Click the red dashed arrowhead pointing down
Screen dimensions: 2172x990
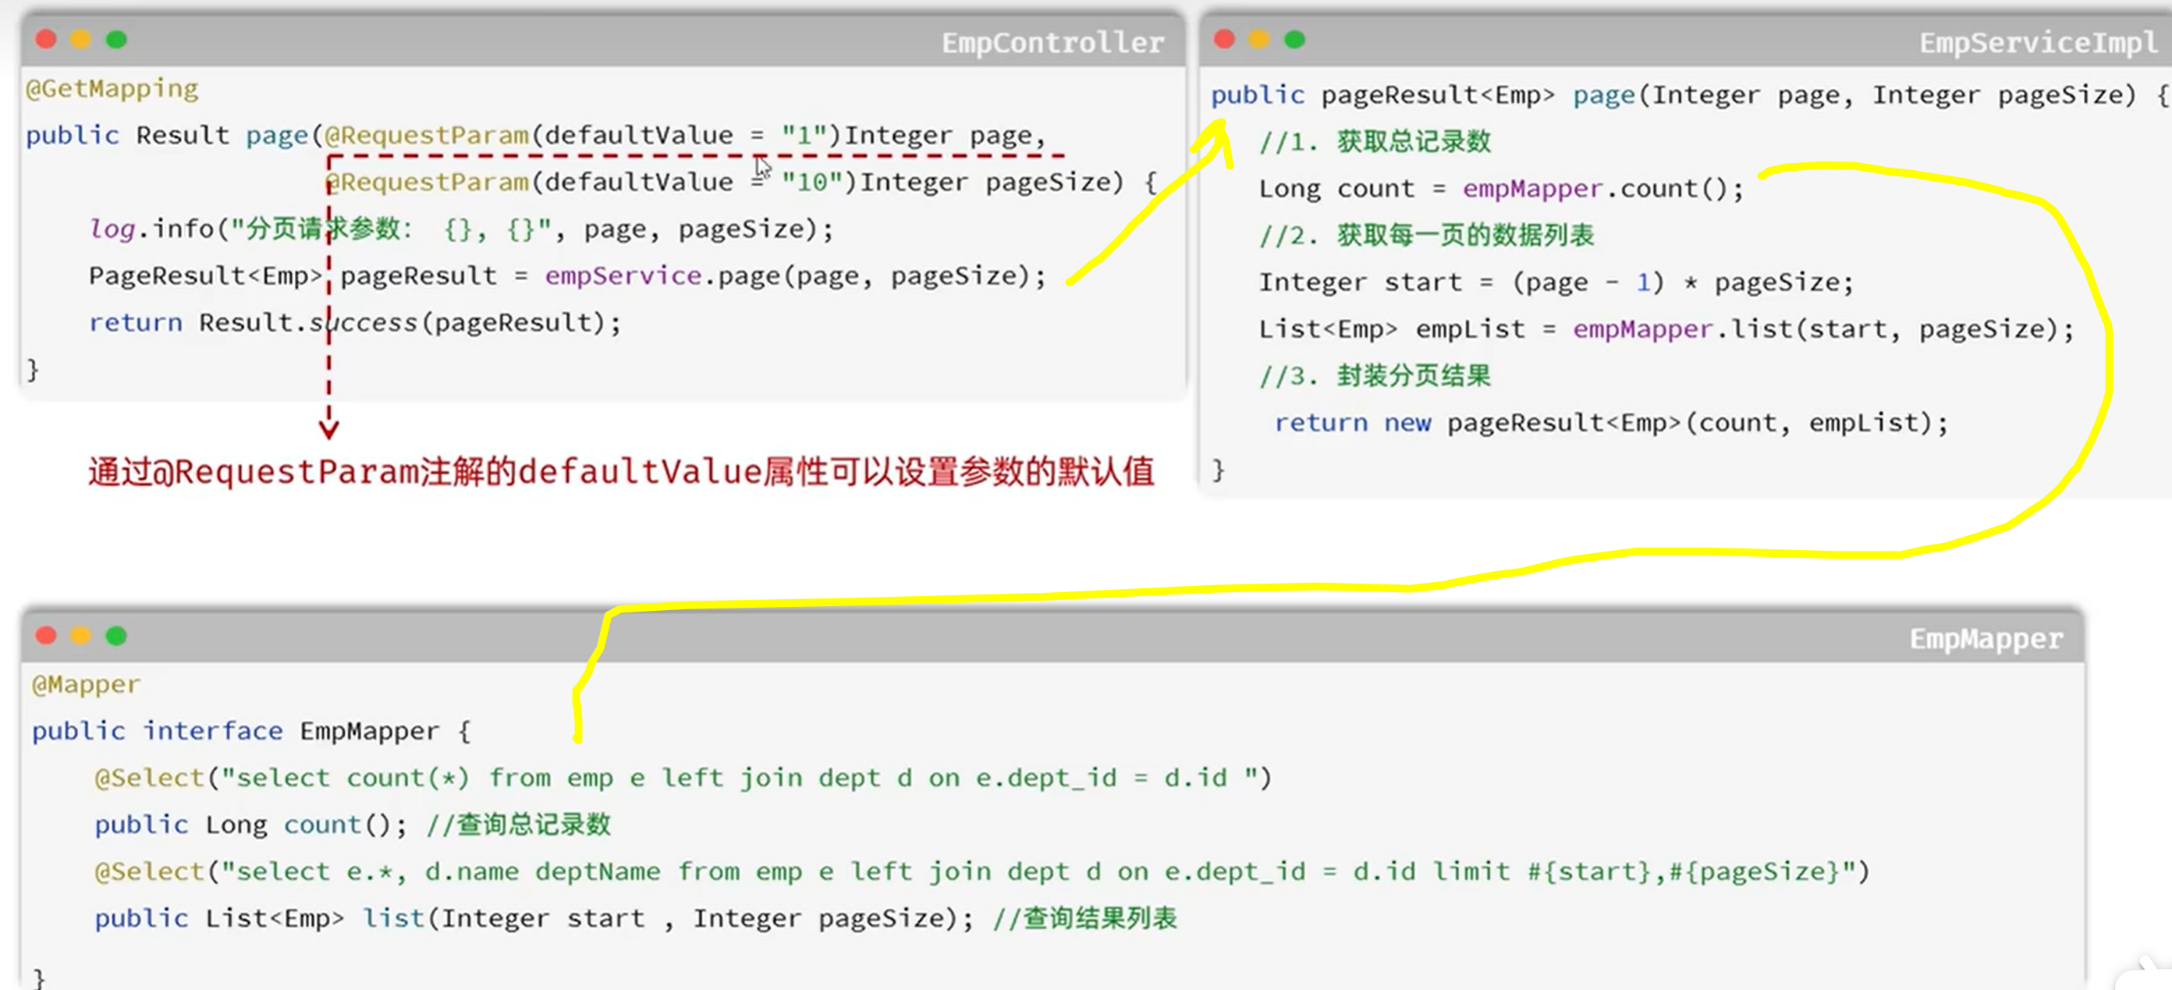pos(328,429)
